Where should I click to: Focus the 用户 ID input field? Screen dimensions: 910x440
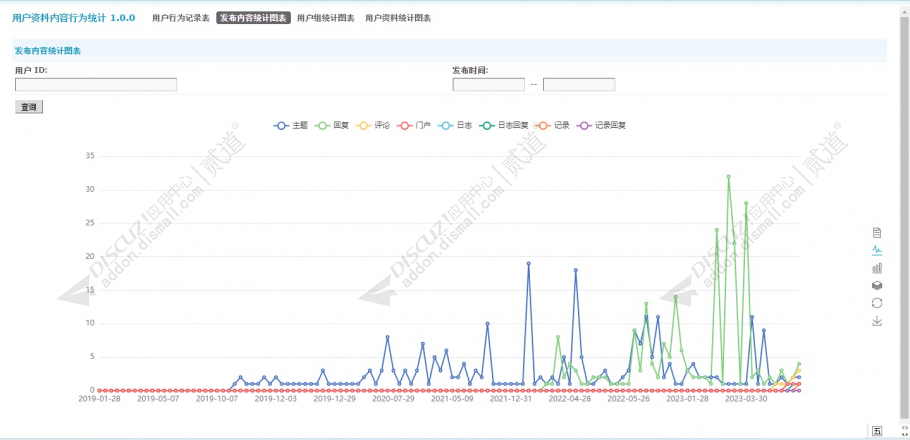[96, 85]
